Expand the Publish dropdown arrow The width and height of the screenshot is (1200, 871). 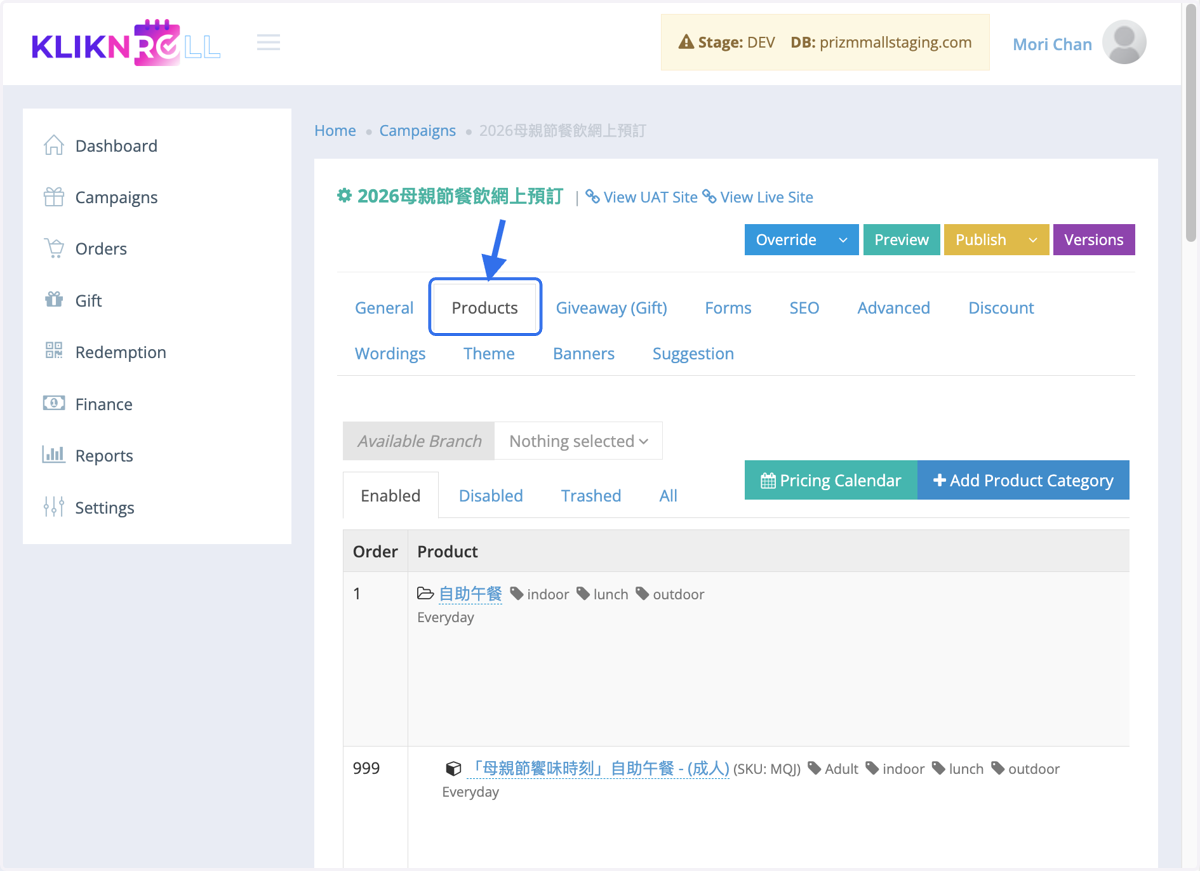1033,240
